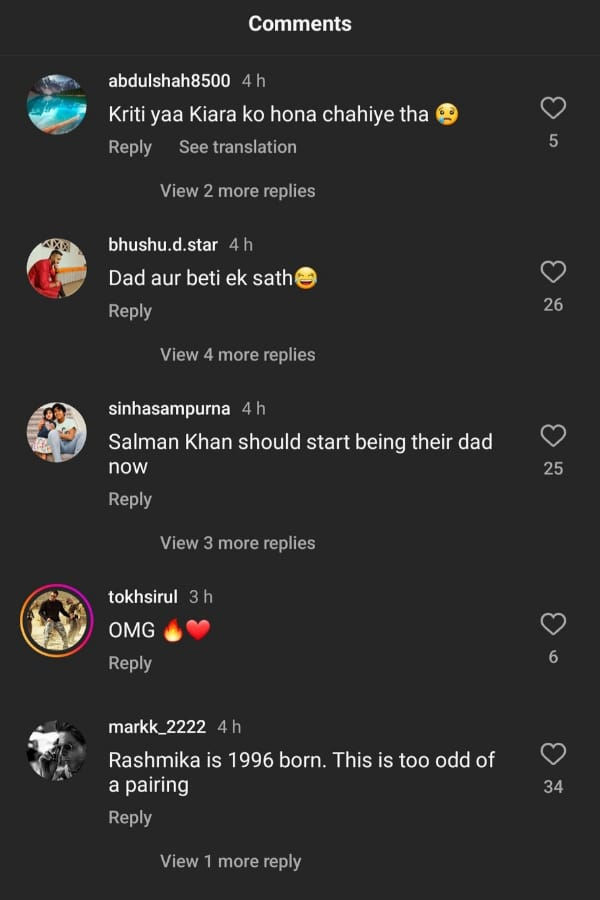Expand 4 more replies under bhushu.d.star's comment
This screenshot has height=900, width=600.
coord(237,354)
